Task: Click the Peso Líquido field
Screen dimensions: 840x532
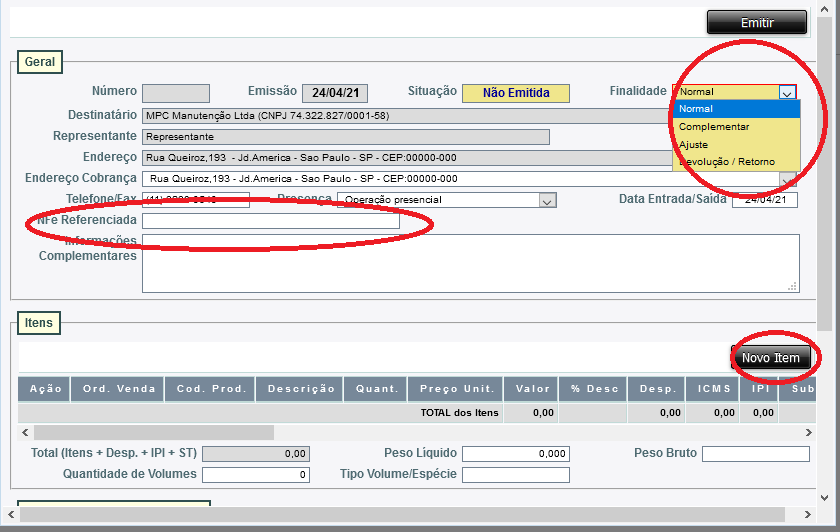Action: point(515,454)
